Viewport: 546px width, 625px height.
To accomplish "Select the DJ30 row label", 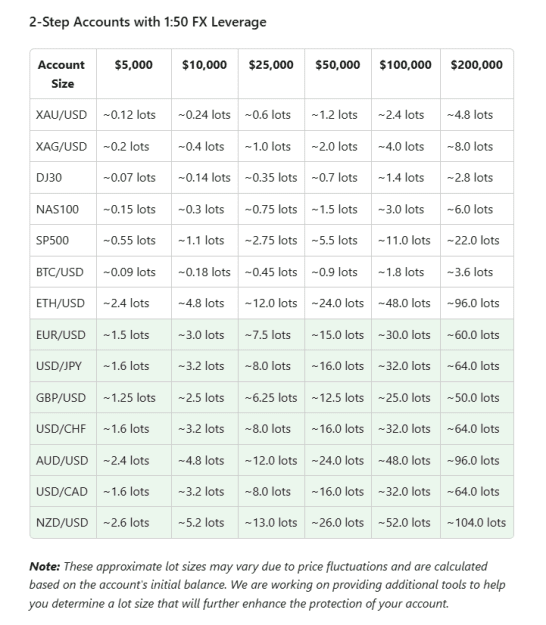I will 49,178.
